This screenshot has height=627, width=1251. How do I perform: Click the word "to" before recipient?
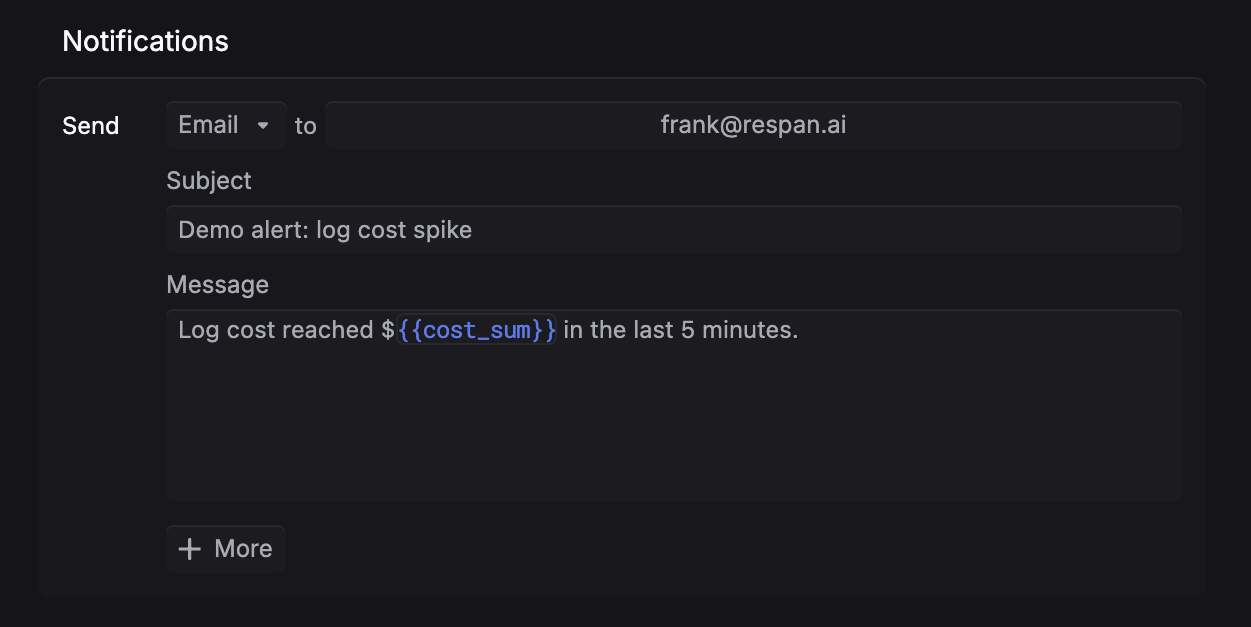tap(305, 126)
